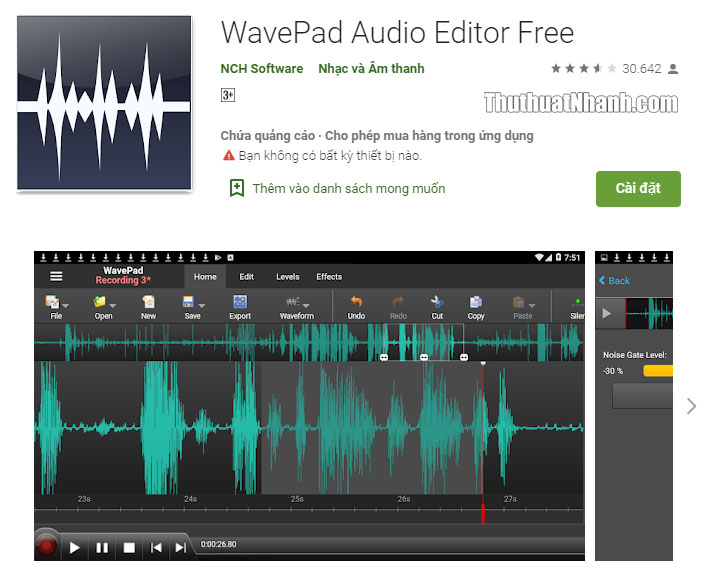Stop playback with the square button
This screenshot has height=579, width=709.
(129, 548)
